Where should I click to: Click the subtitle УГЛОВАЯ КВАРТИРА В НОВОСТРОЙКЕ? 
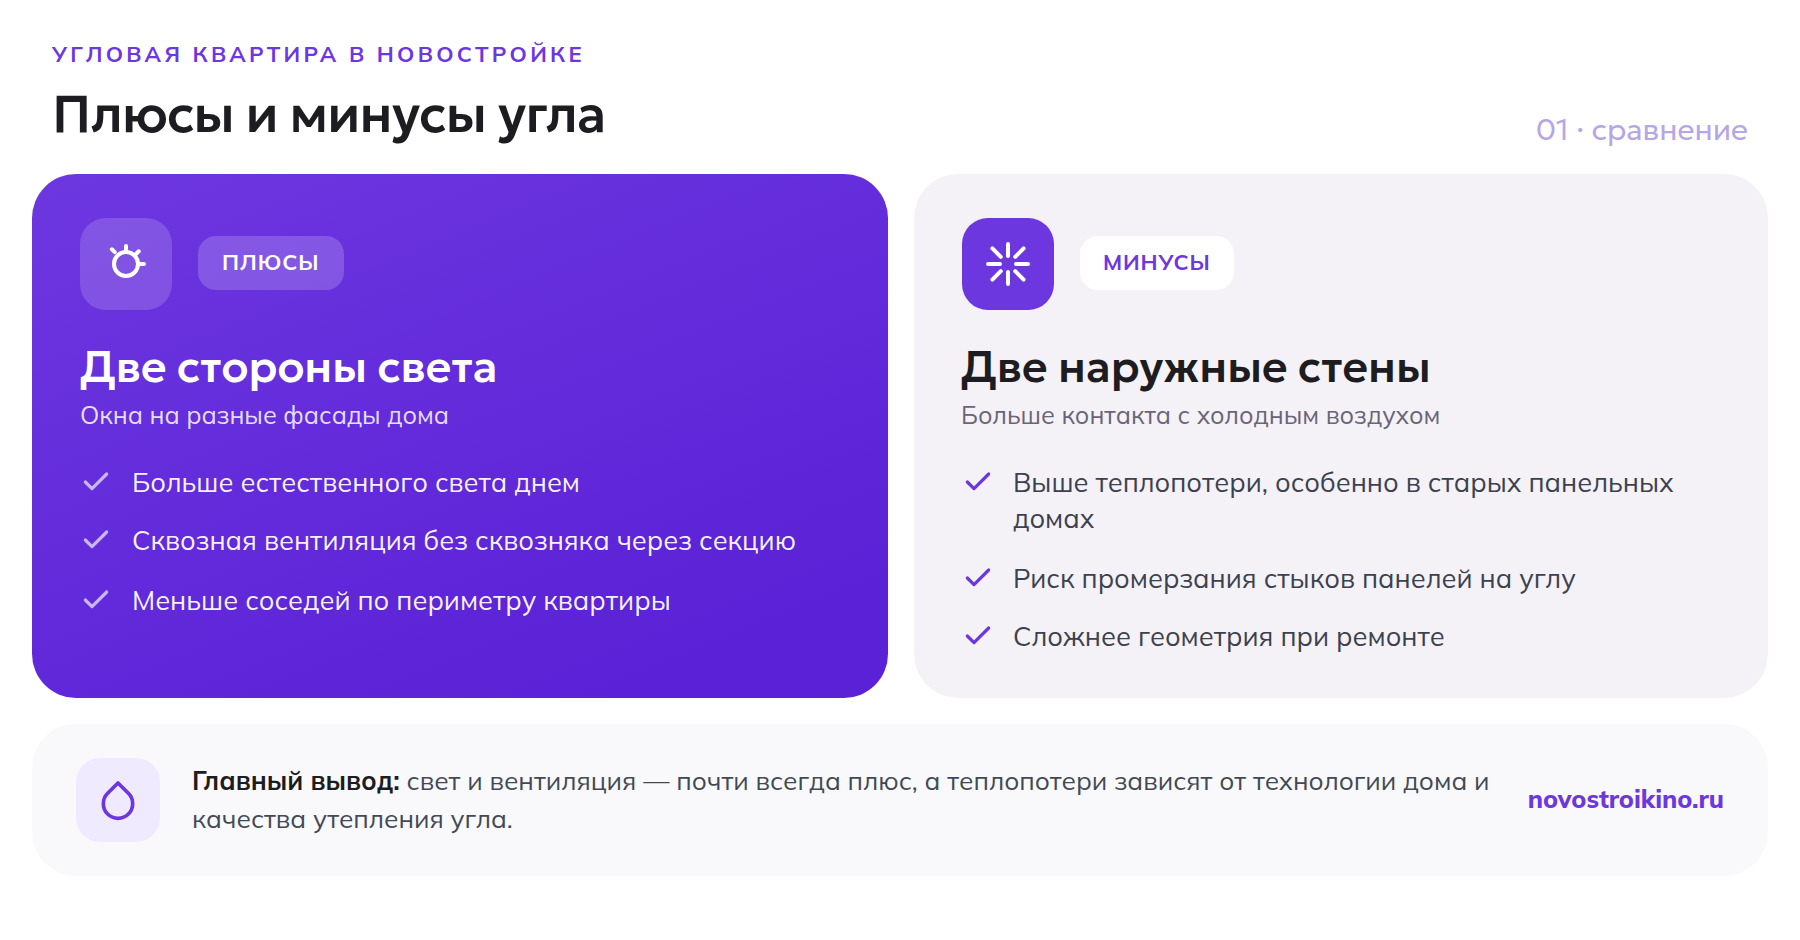point(318,54)
